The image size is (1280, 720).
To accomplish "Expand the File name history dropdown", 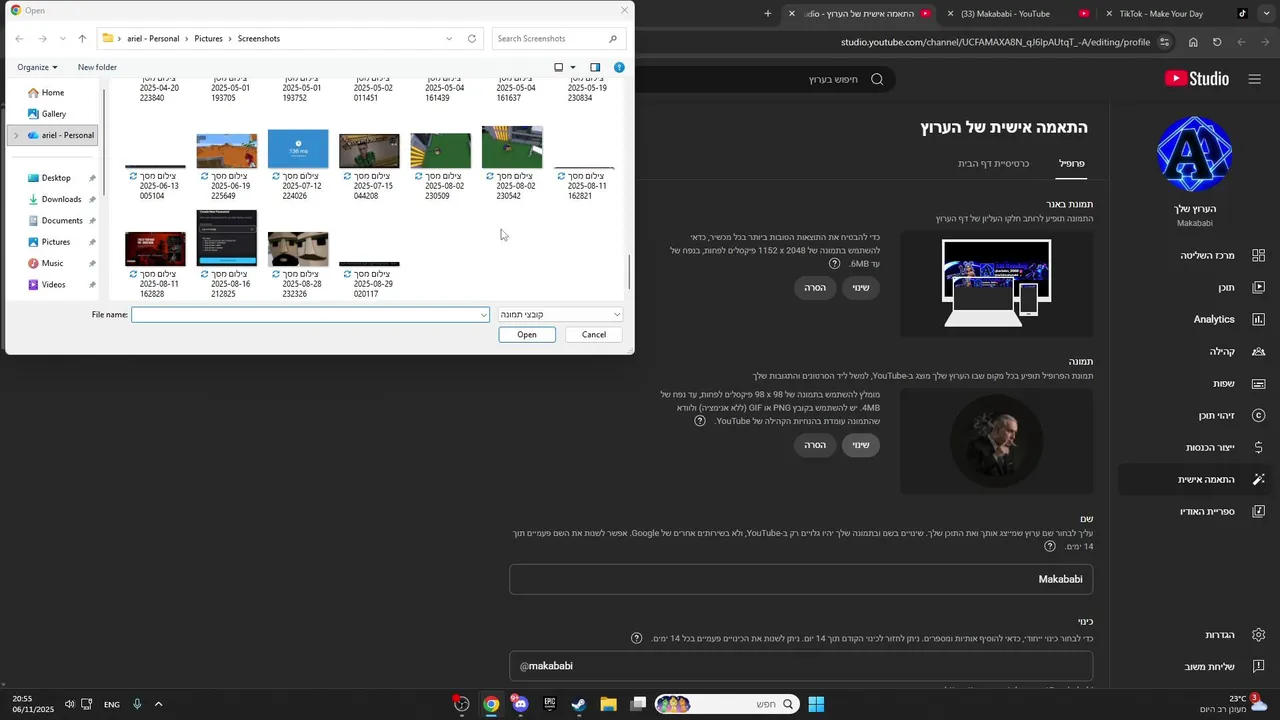I will pyautogui.click(x=484, y=315).
